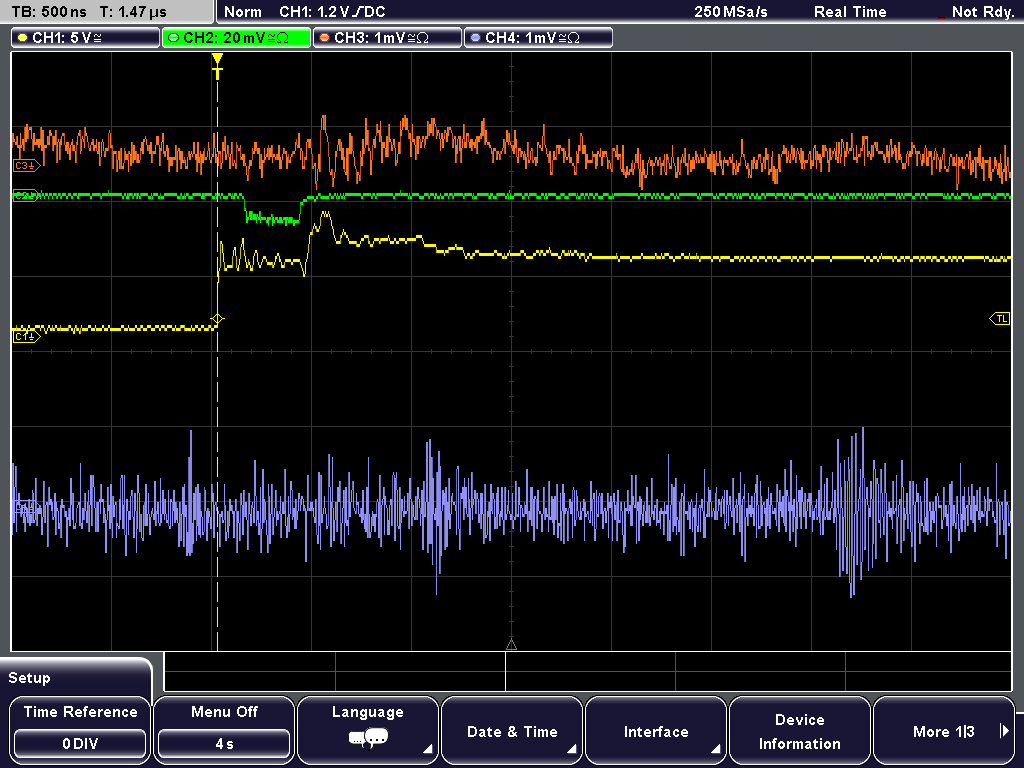Click the C4 ground level marker

(x=25, y=507)
